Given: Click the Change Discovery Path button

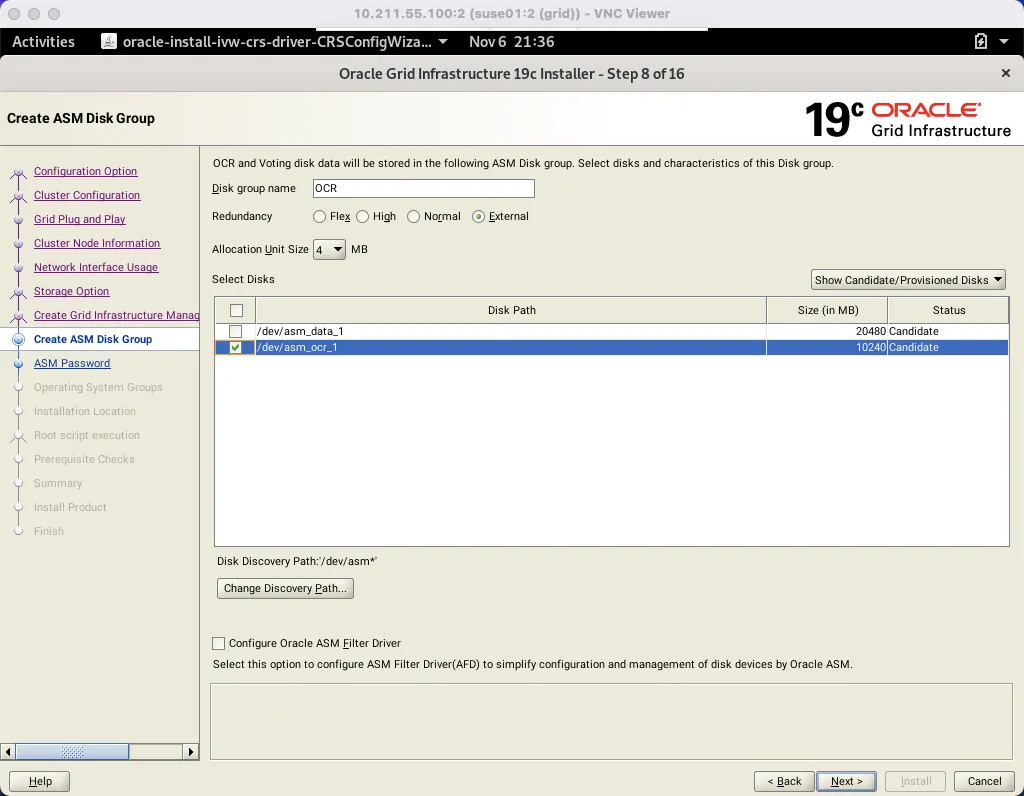Looking at the screenshot, I should pyautogui.click(x=285, y=588).
